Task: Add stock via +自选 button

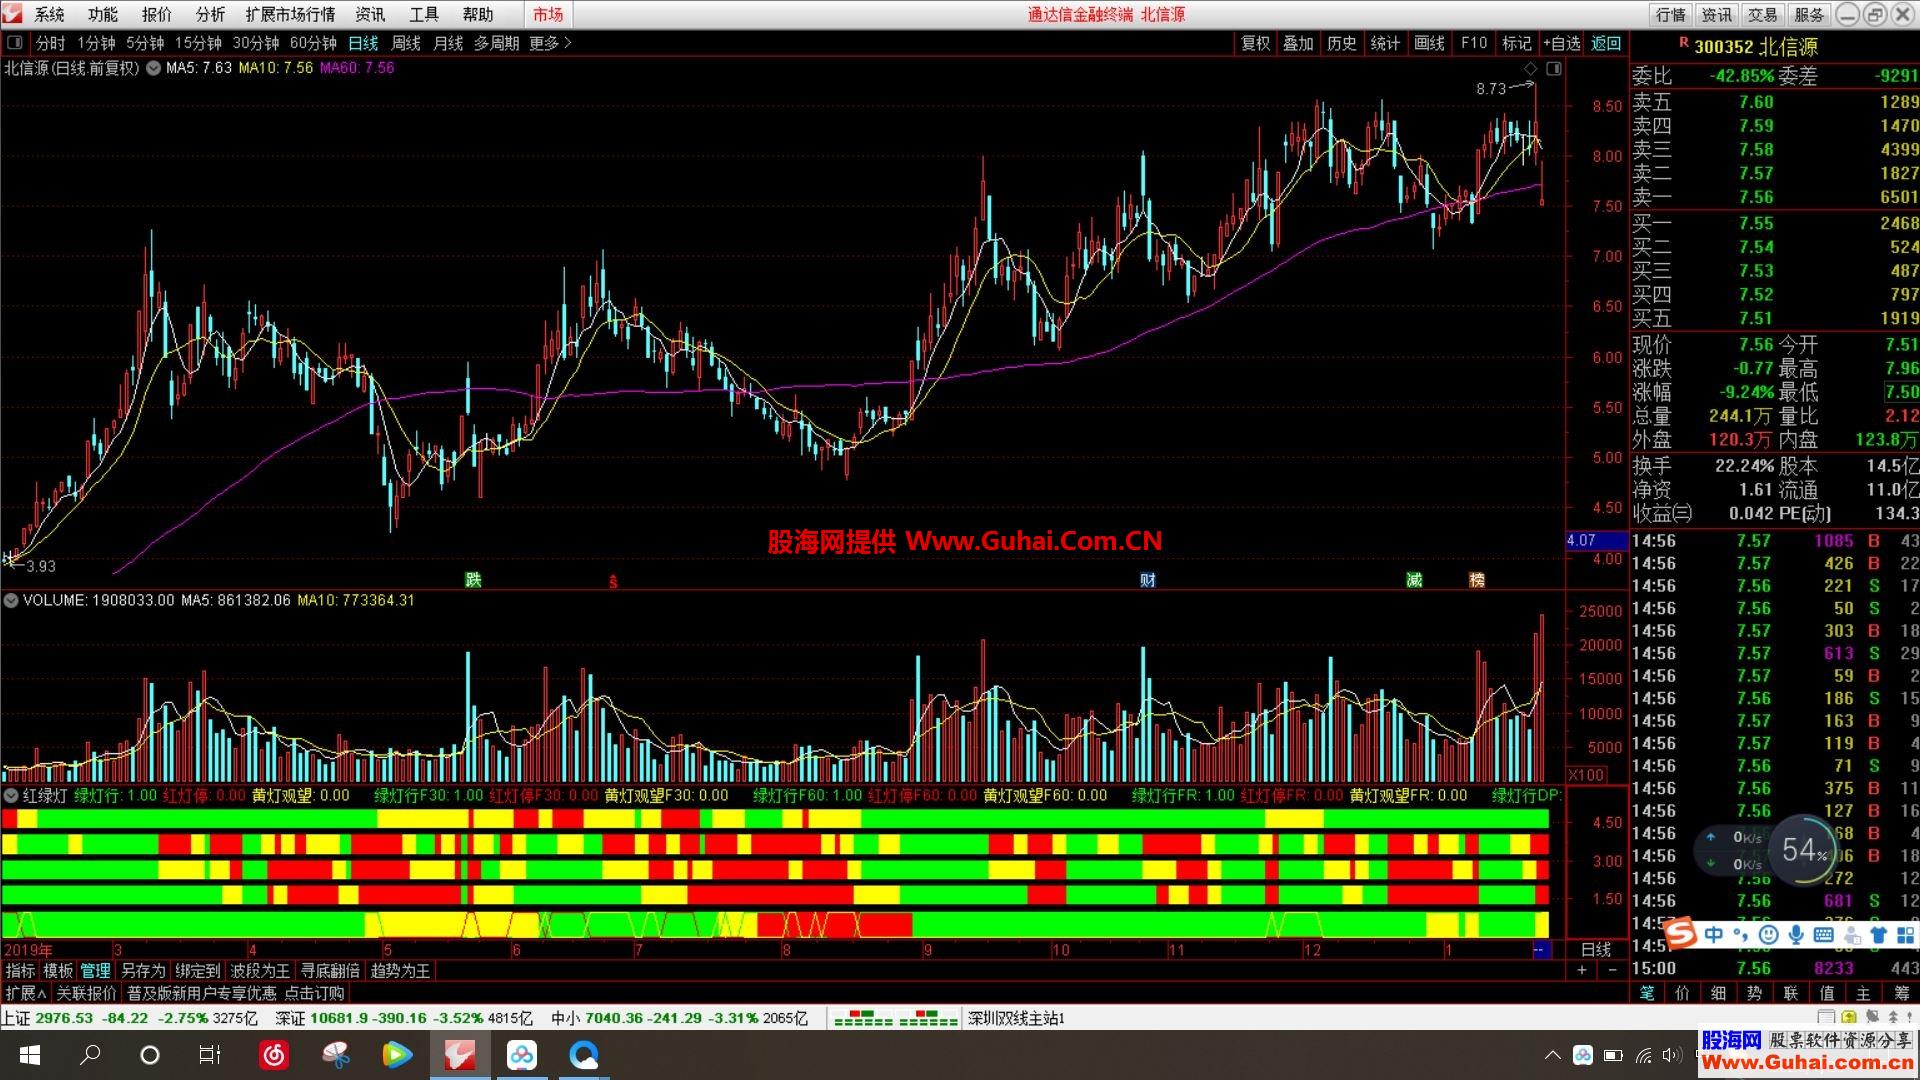Action: [x=1561, y=43]
